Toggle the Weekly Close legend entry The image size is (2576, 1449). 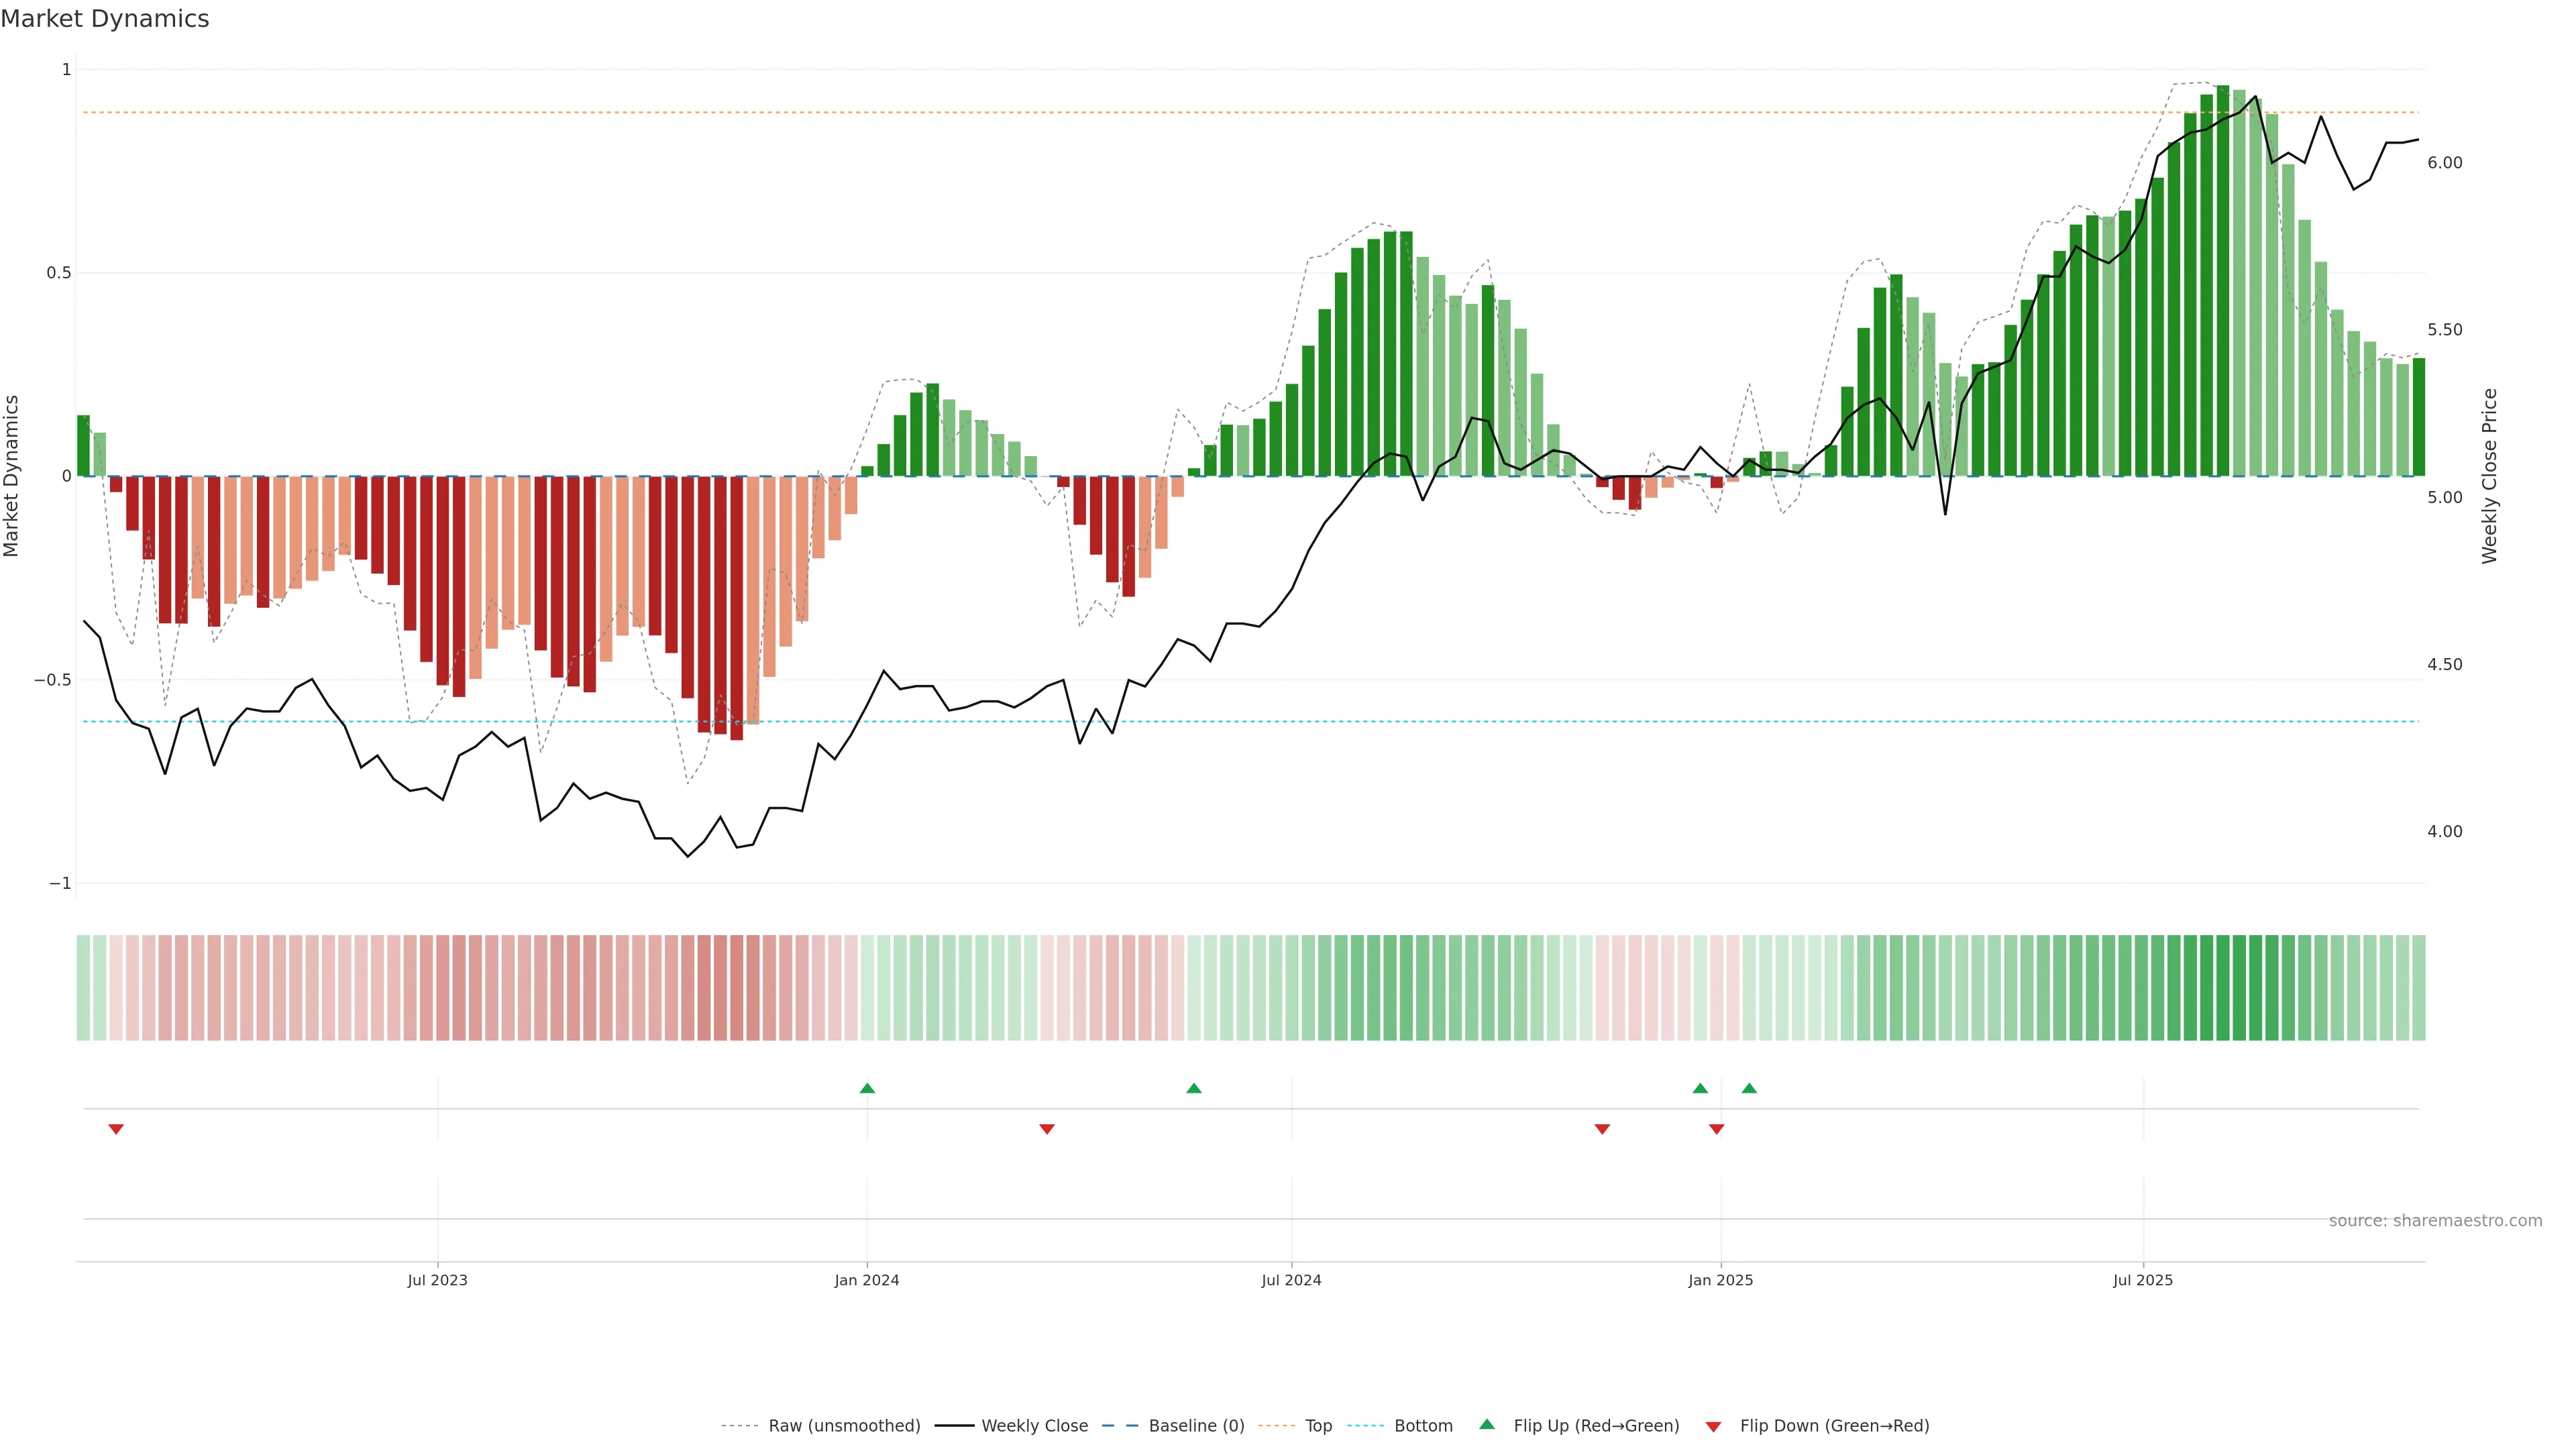[x=1034, y=1426]
